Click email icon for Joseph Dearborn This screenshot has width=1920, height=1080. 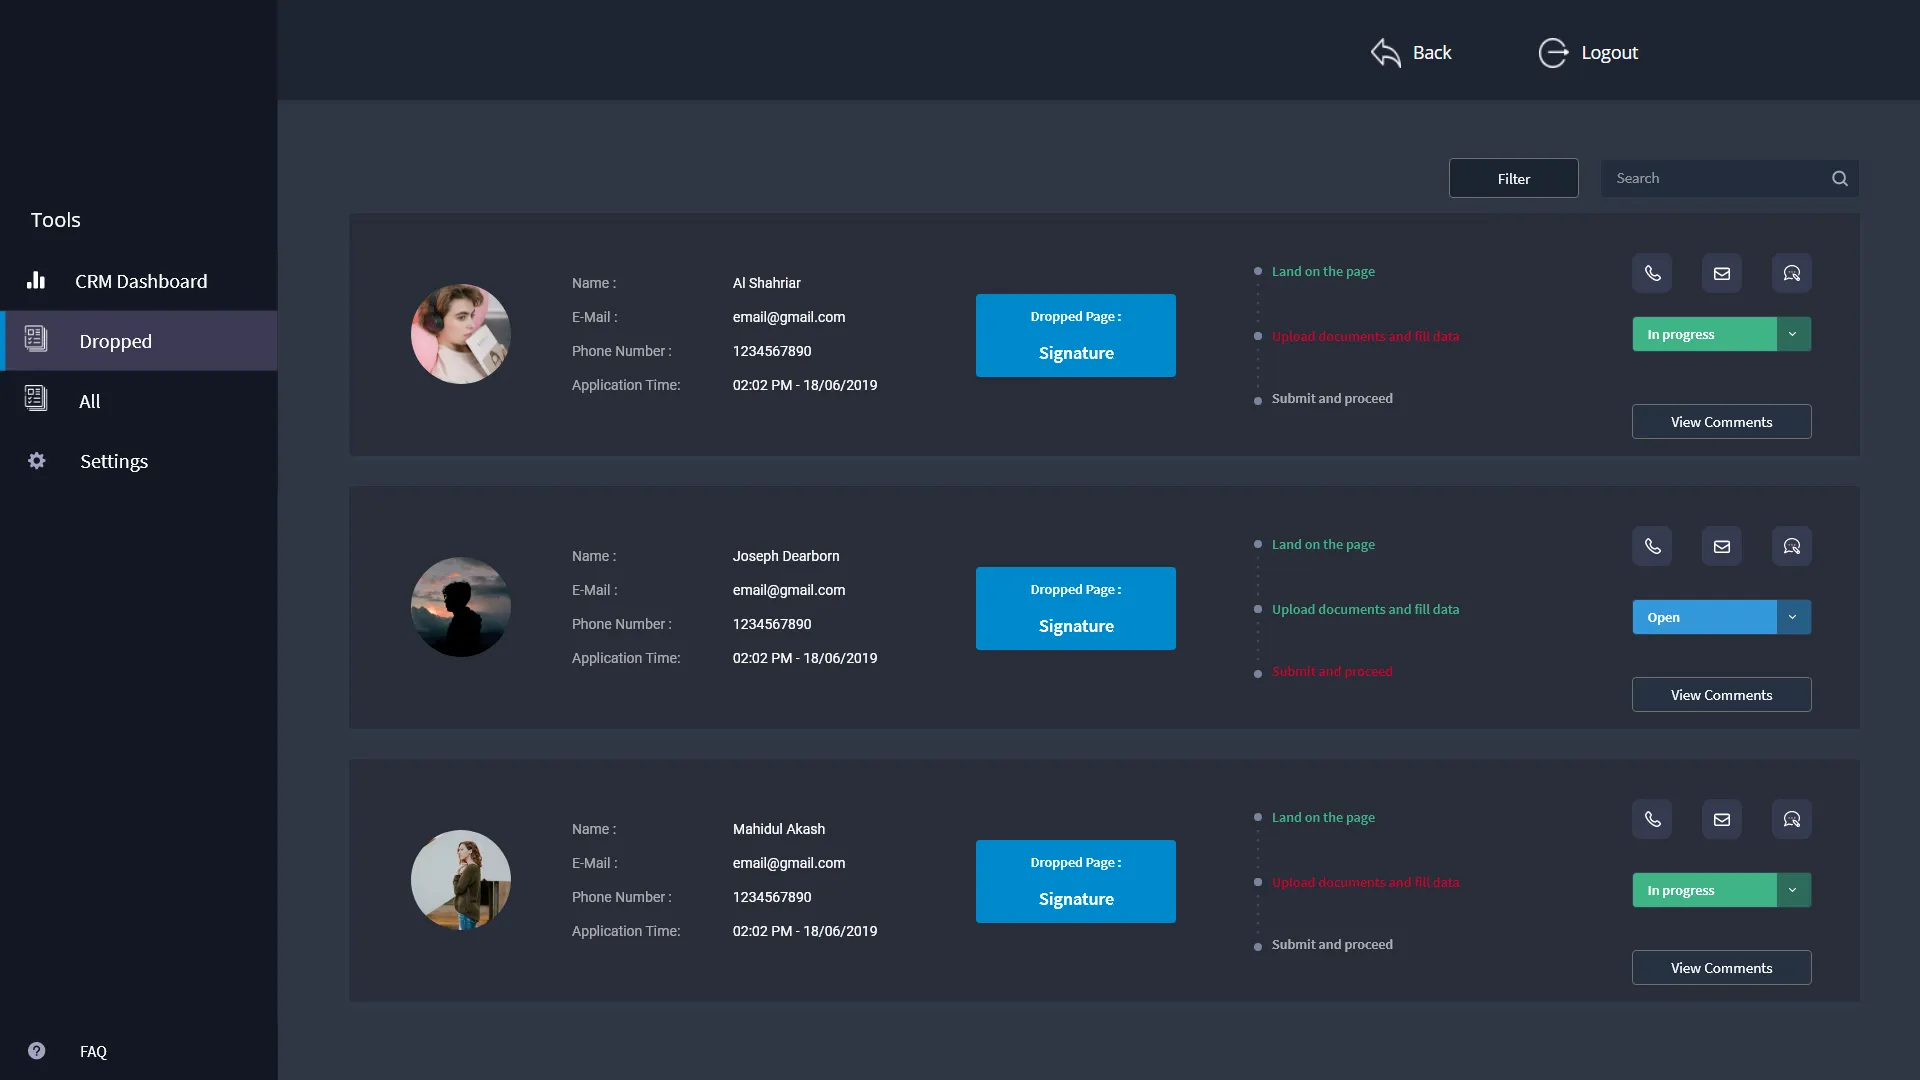(1721, 546)
